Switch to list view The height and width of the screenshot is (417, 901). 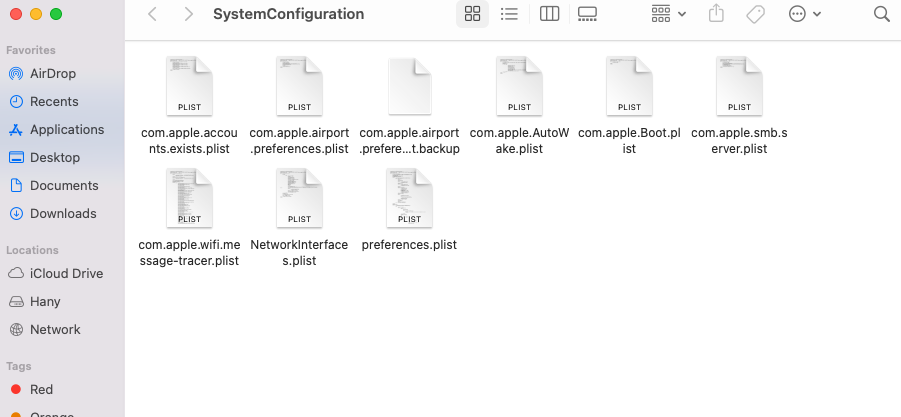pyautogui.click(x=509, y=14)
